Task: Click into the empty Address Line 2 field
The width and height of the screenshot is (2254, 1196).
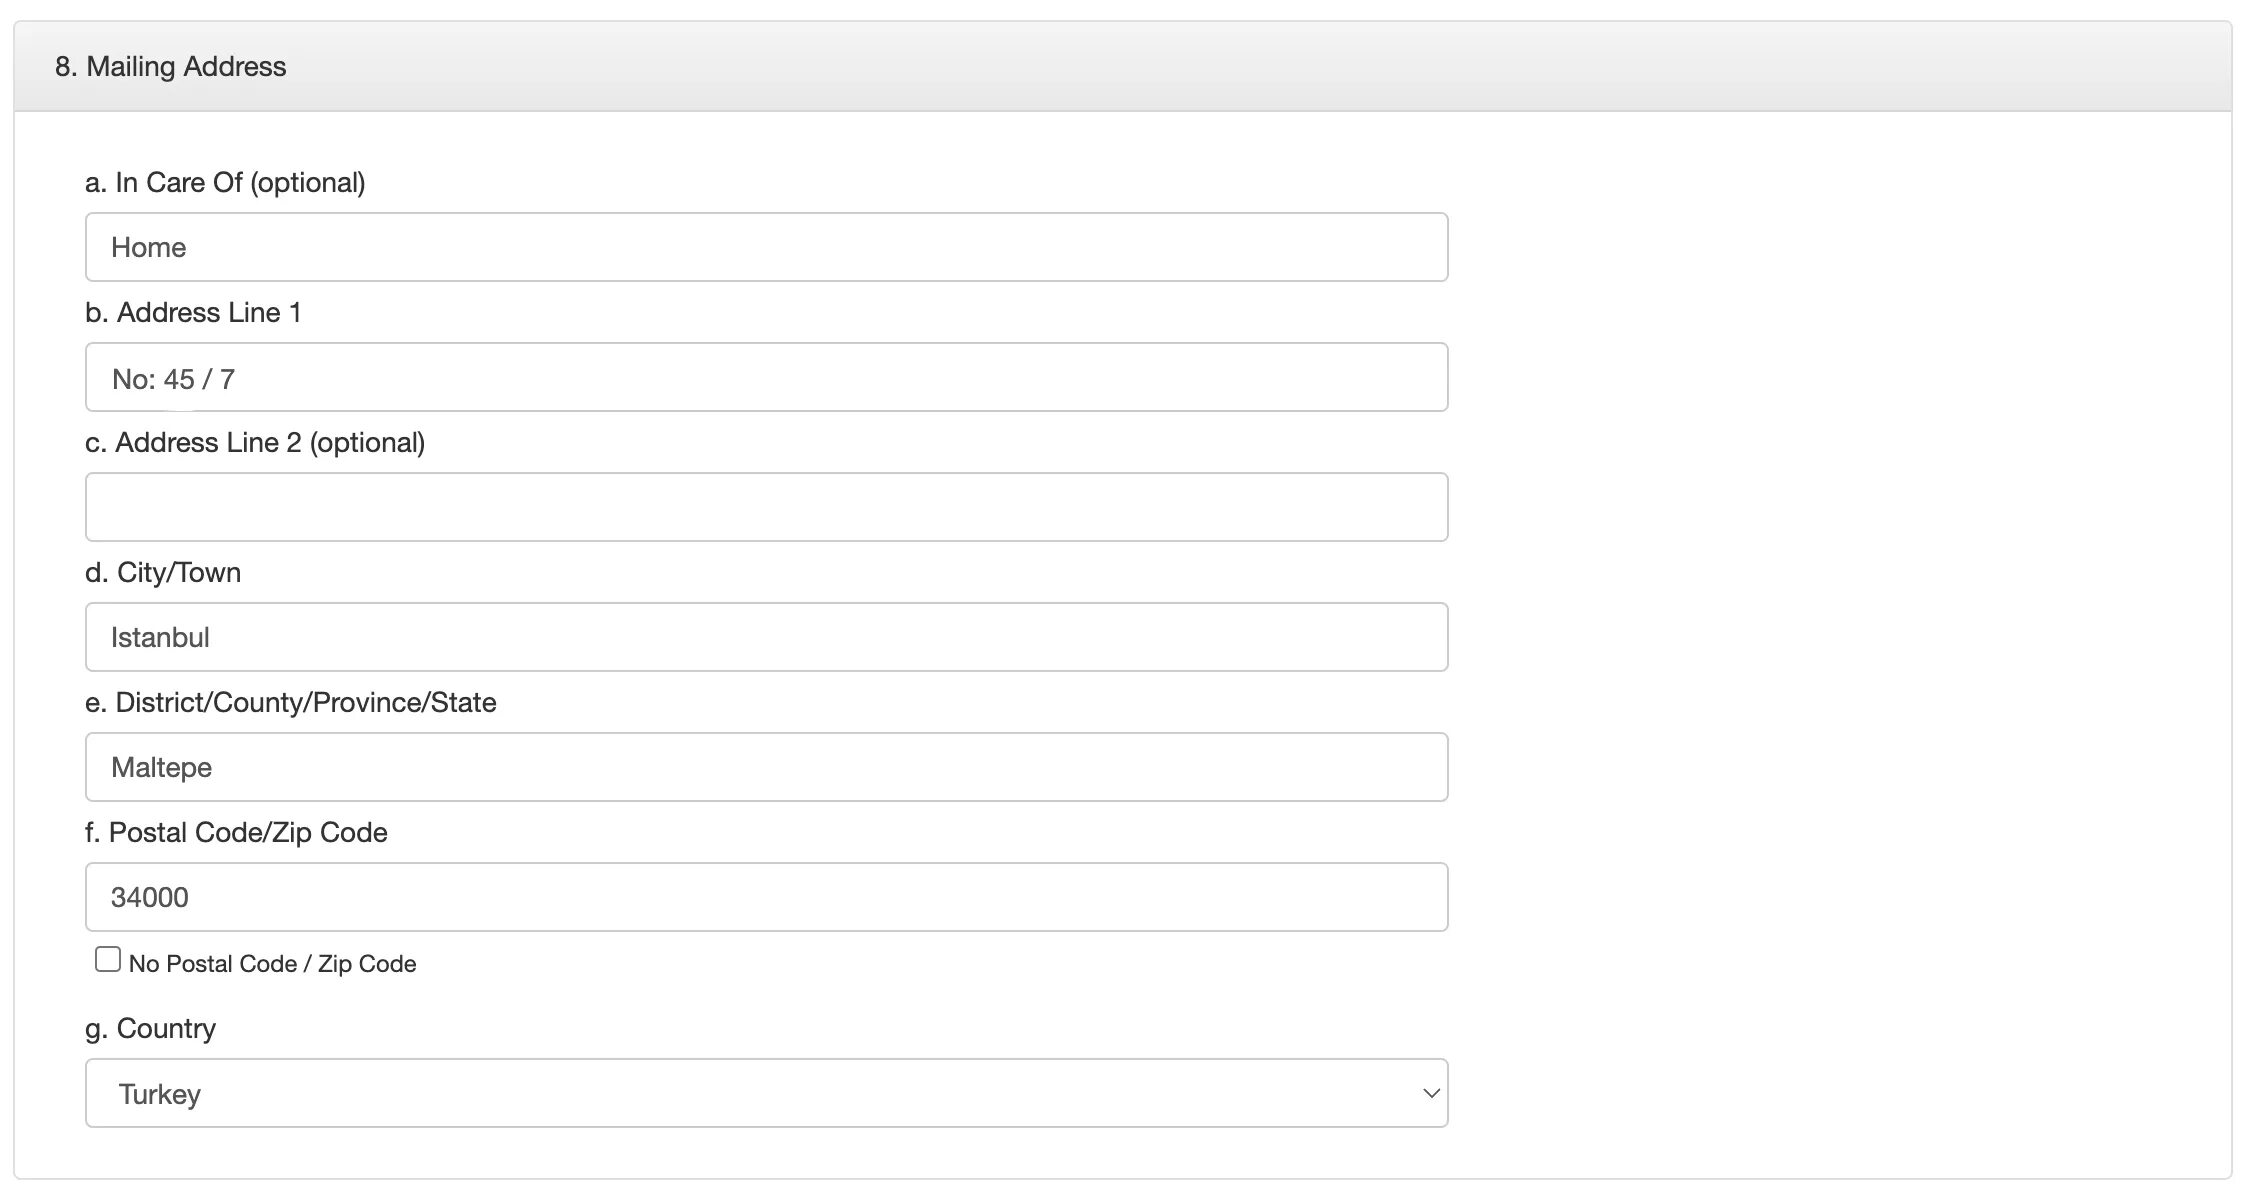Action: [x=766, y=507]
